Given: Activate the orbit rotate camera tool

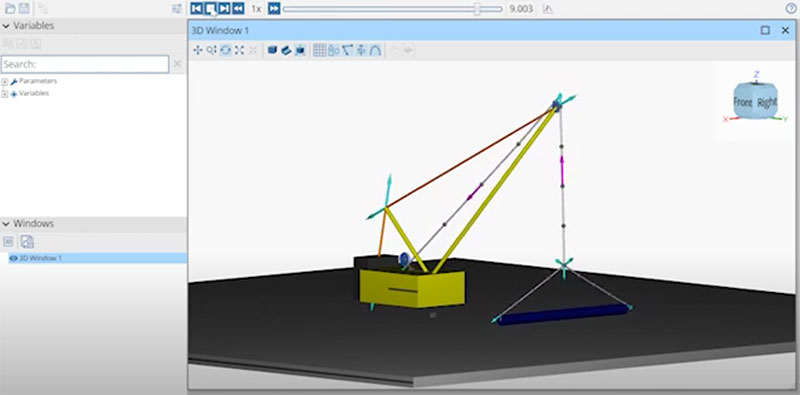Looking at the screenshot, I should click(x=226, y=50).
